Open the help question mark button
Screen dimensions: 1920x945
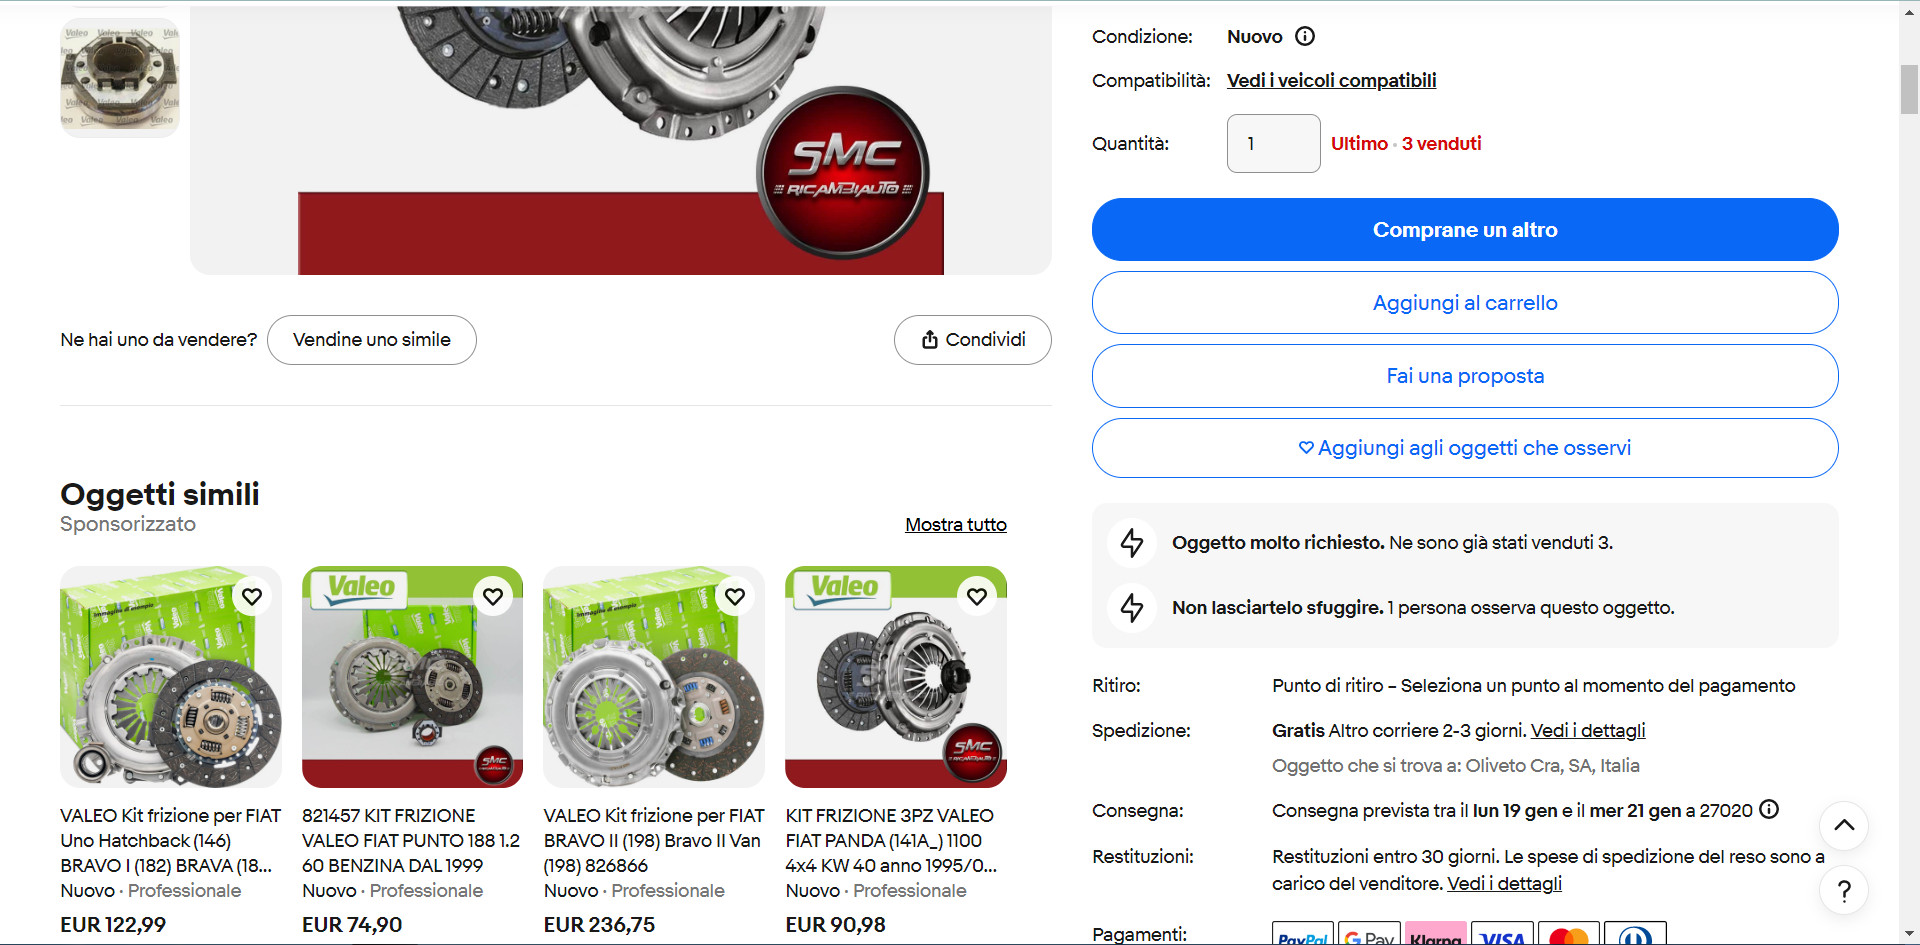coord(1844,890)
